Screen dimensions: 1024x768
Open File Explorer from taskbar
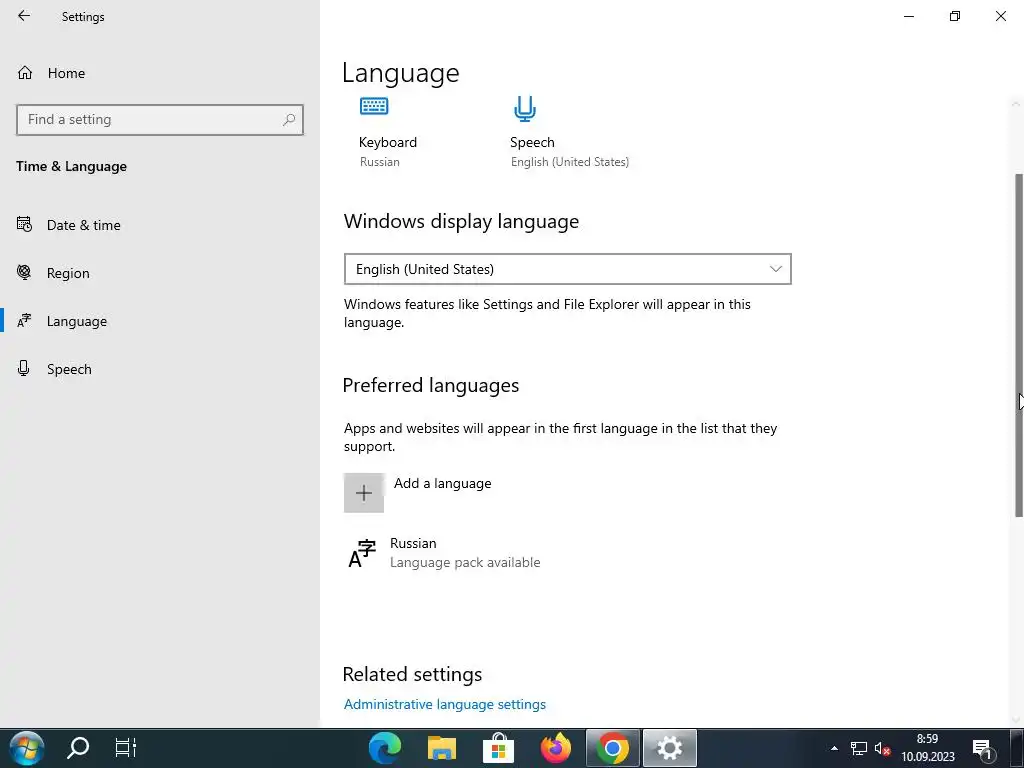click(x=441, y=748)
